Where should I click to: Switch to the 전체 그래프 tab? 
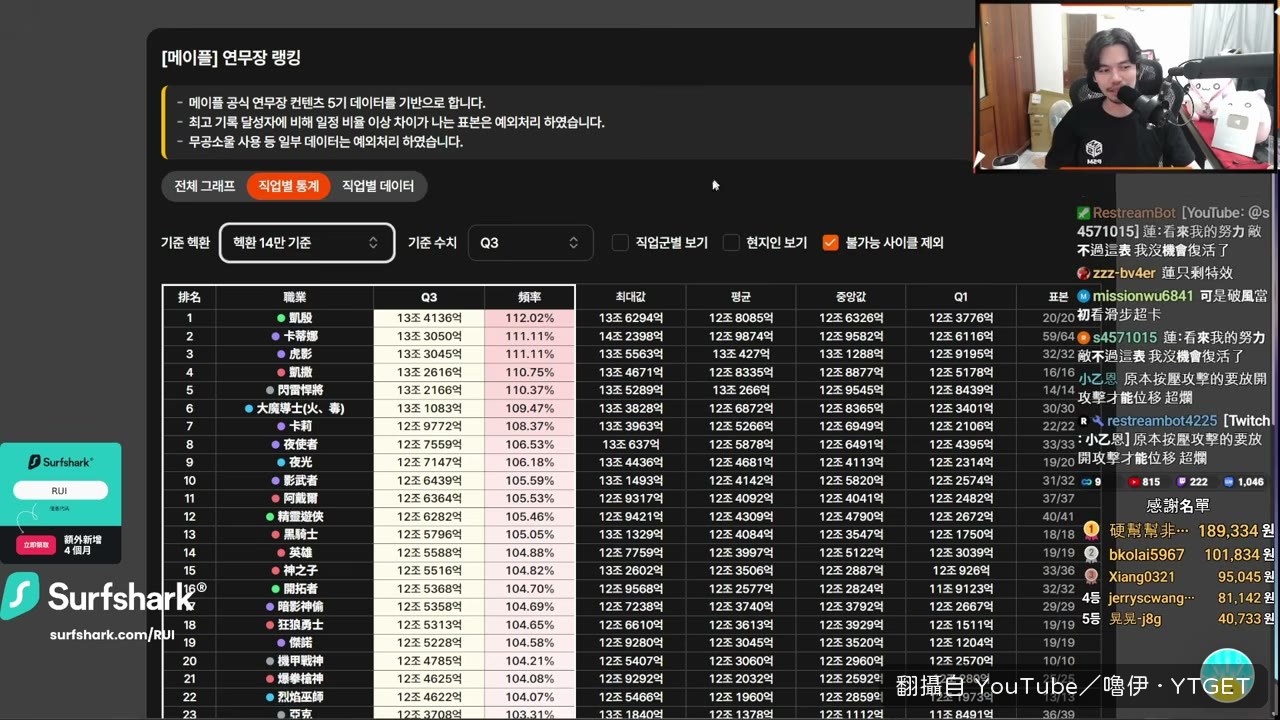205,186
